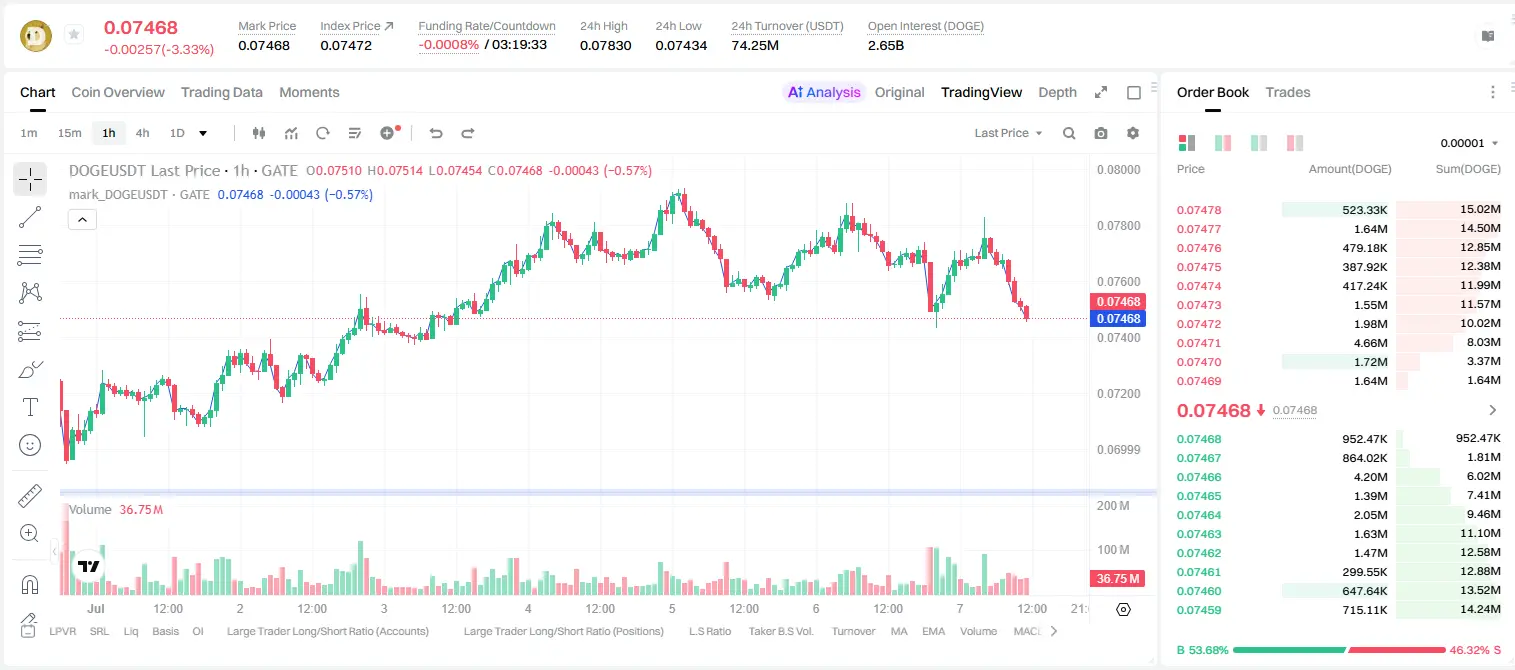The image size is (1515, 670).
Task: Expand more timeframes arrow next to 1D
Action: pos(203,133)
